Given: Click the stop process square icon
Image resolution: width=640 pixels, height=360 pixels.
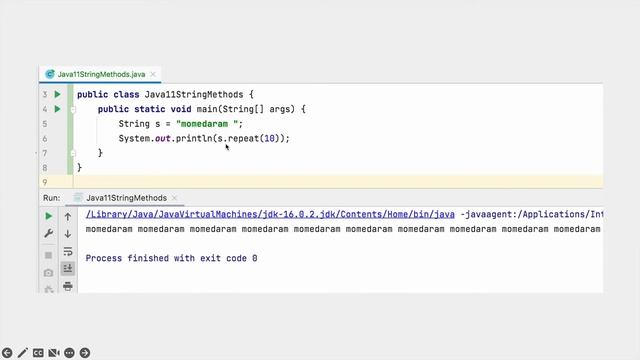Looking at the screenshot, I should point(48,255).
